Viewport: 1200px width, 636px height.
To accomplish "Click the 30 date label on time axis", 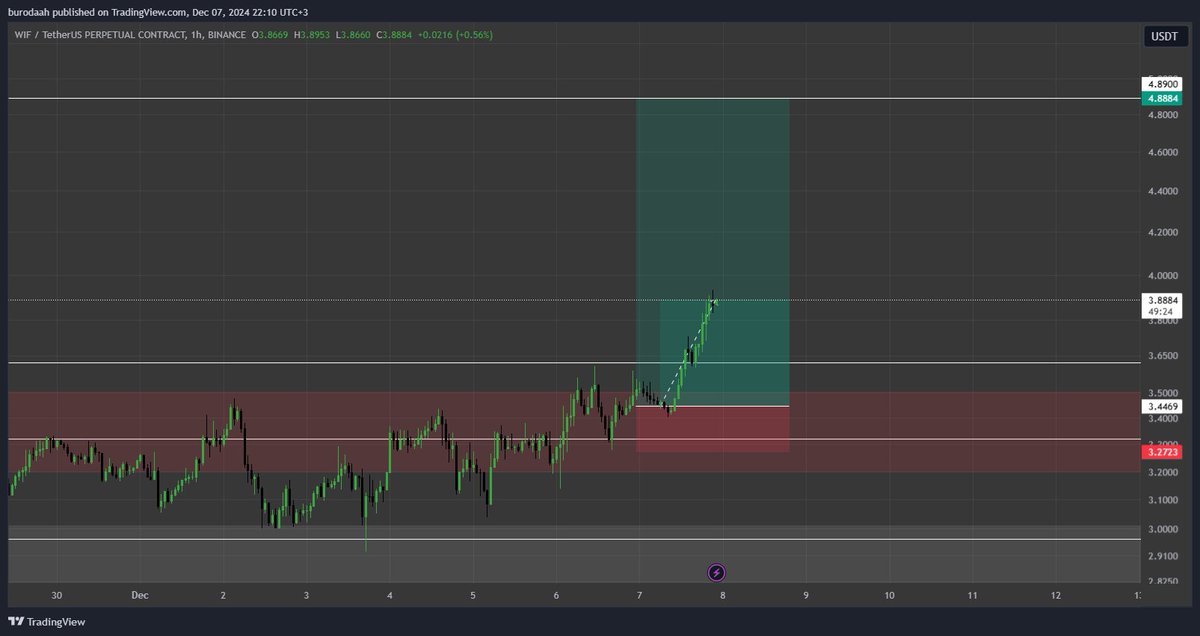I will tap(56, 595).
